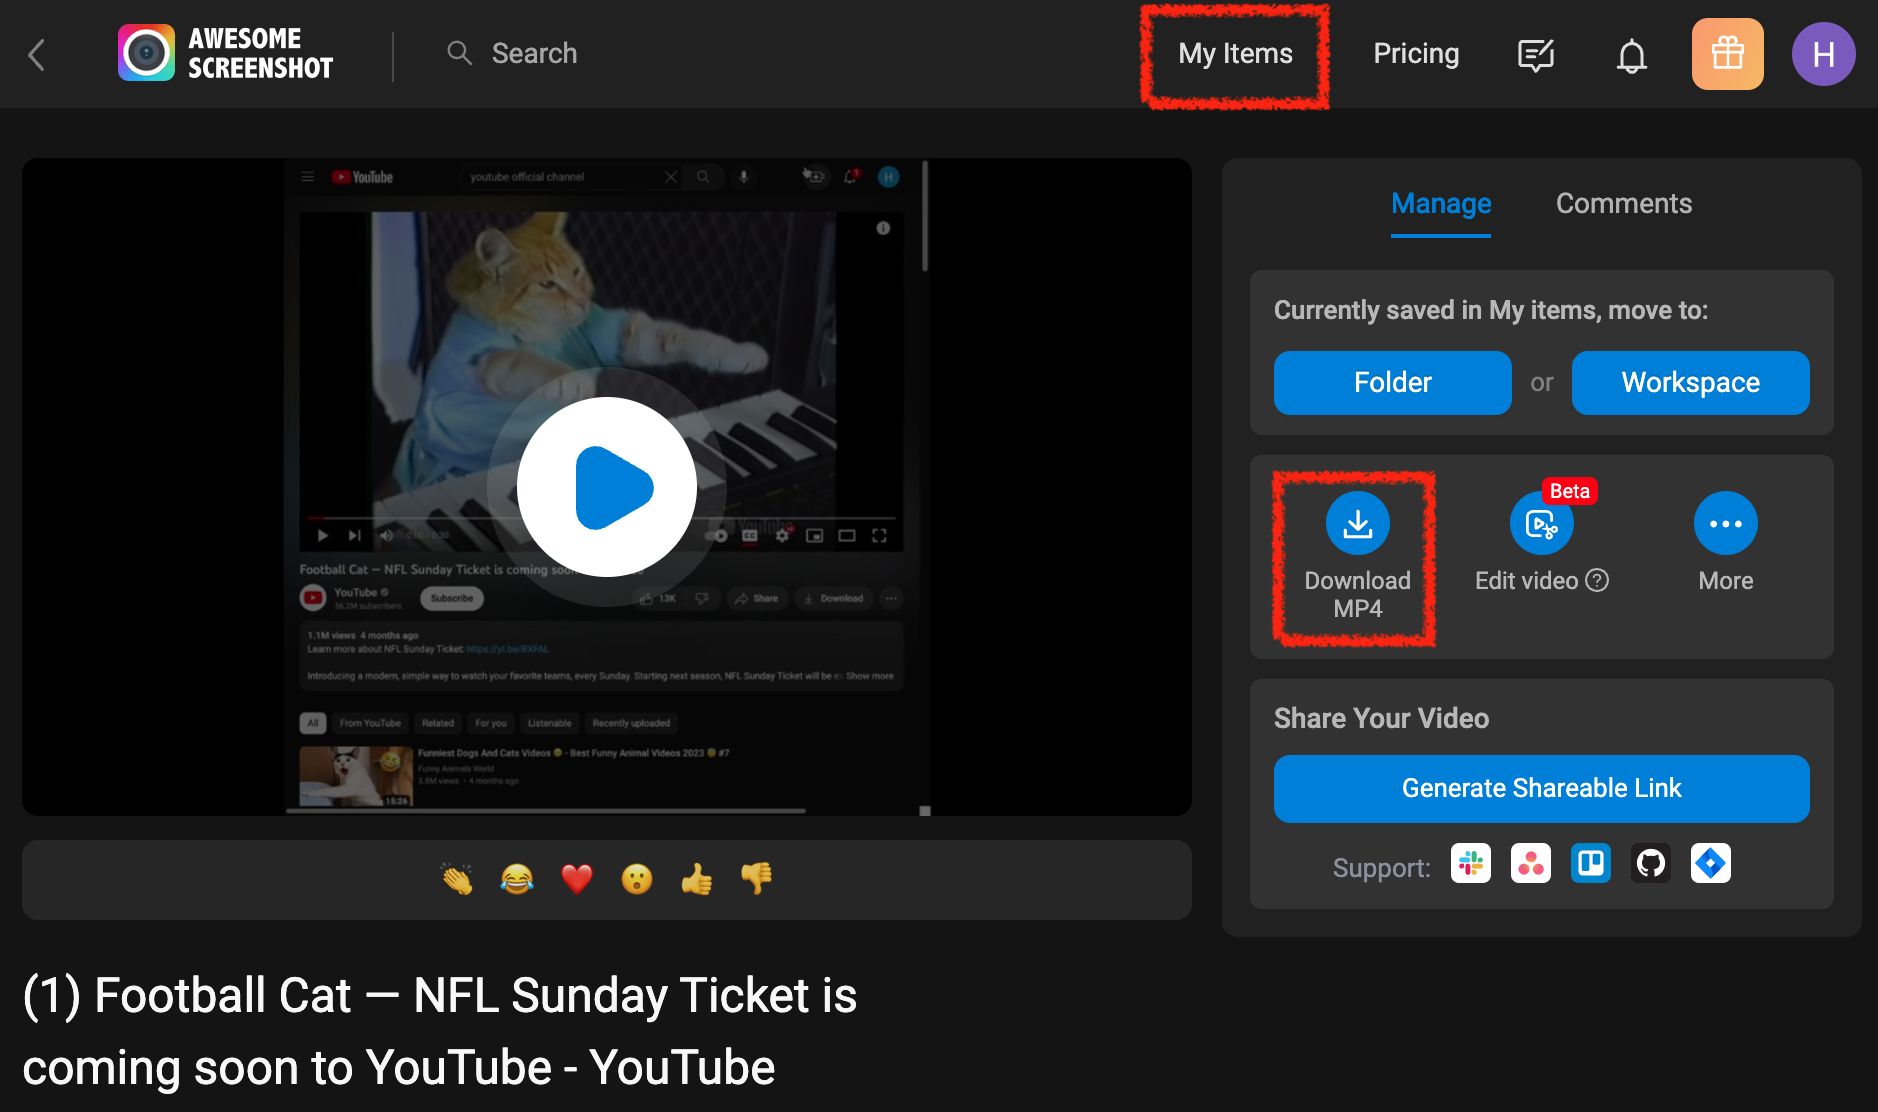Move item to a Workspace
Image resolution: width=1878 pixels, height=1112 pixels.
(1690, 383)
